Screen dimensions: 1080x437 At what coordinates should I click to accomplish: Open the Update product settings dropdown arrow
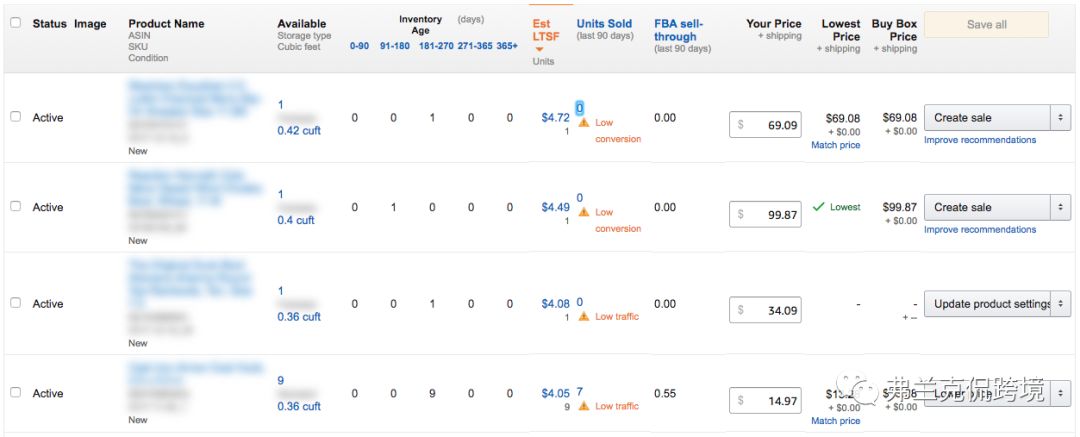coord(1061,304)
